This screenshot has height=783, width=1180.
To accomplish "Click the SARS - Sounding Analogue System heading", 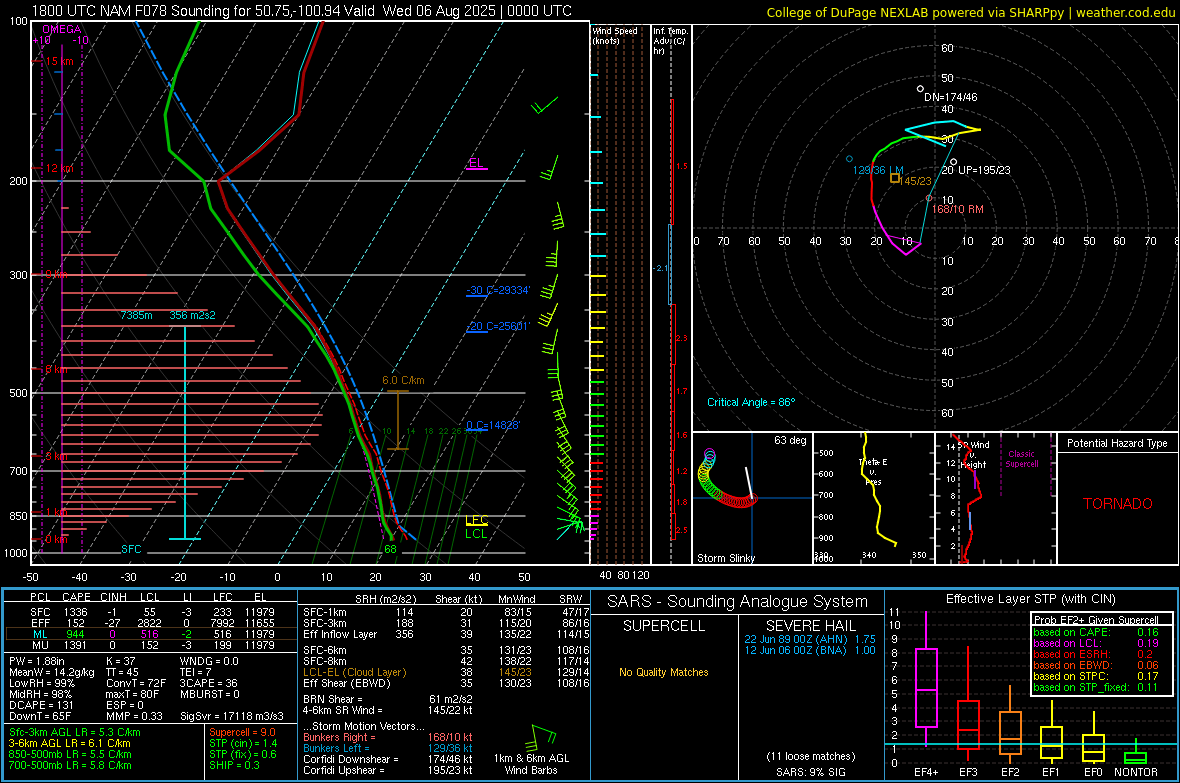I will pyautogui.click(x=738, y=602).
